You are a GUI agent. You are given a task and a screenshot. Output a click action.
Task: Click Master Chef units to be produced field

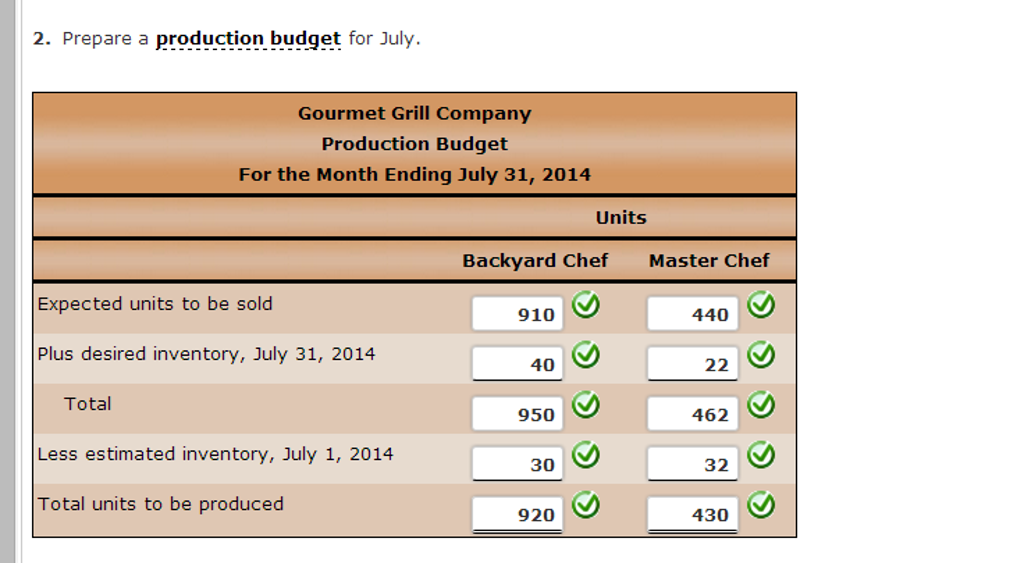pyautogui.click(x=692, y=514)
